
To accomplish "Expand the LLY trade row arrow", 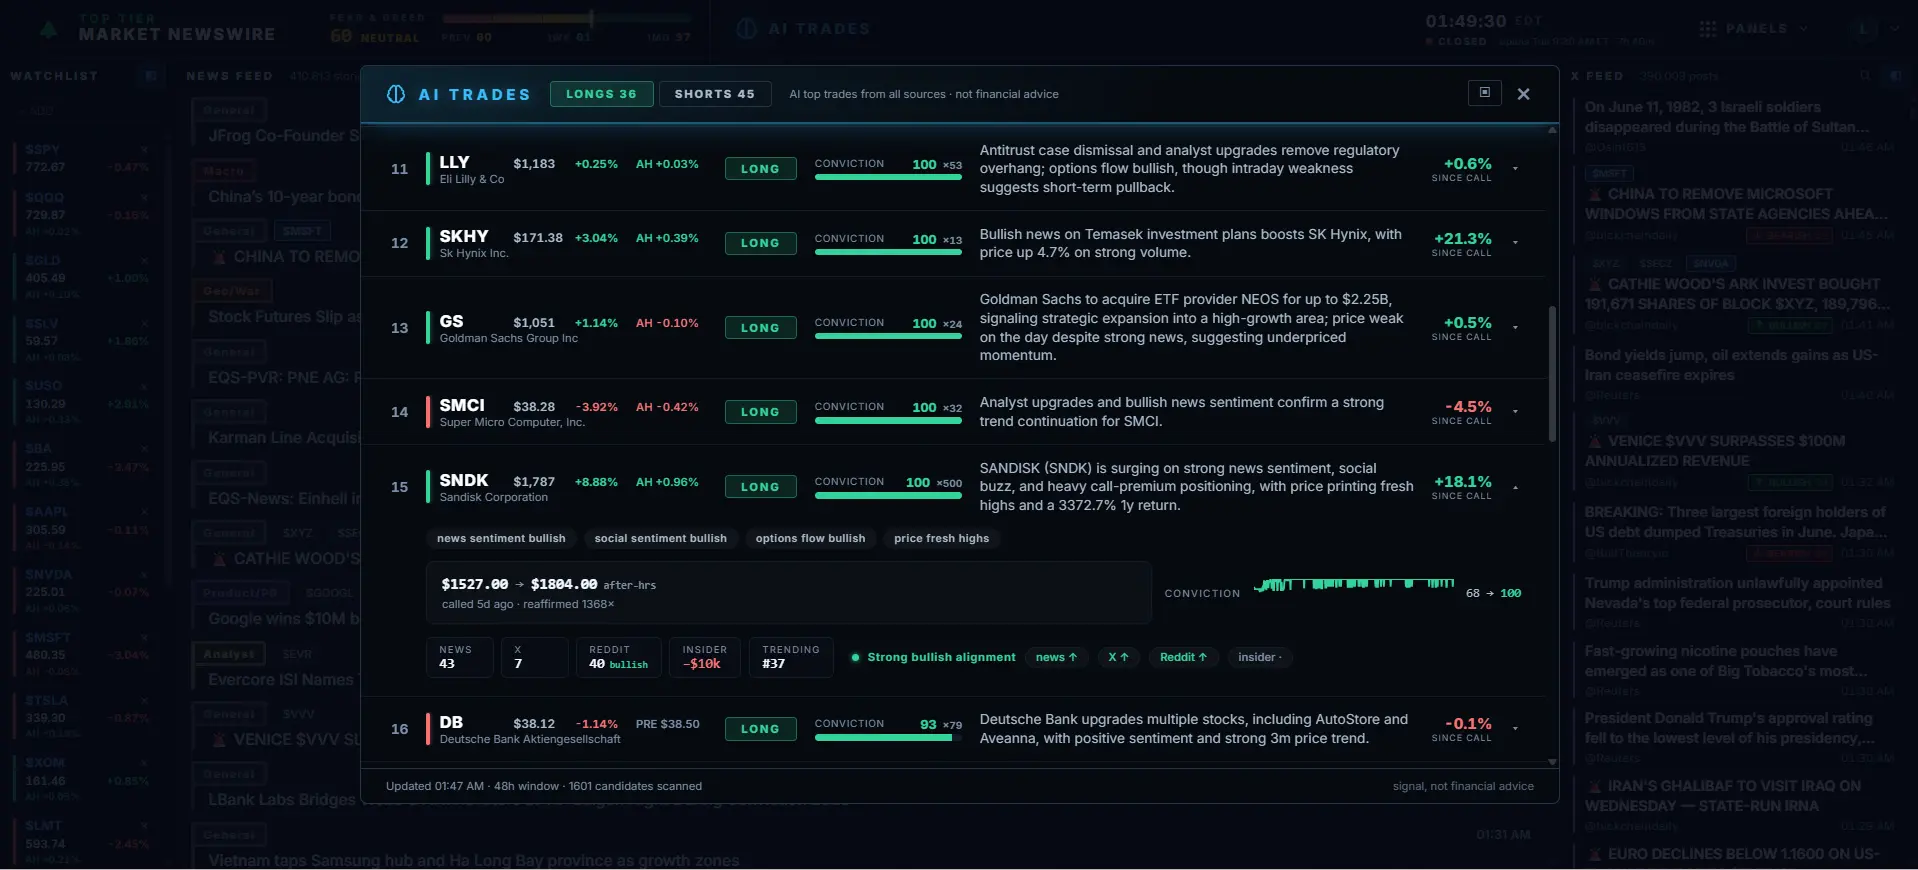I will [x=1515, y=168].
